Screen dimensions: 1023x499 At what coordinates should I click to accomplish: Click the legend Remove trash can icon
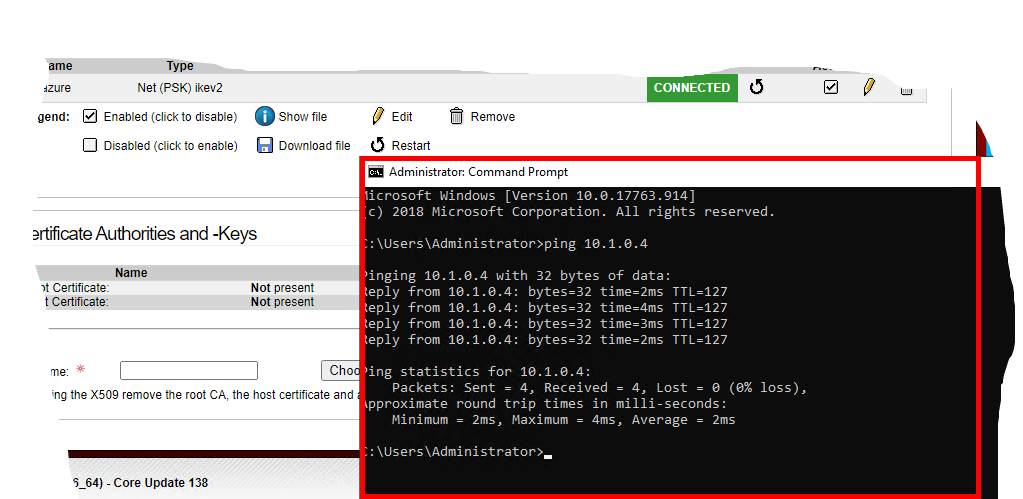[457, 117]
